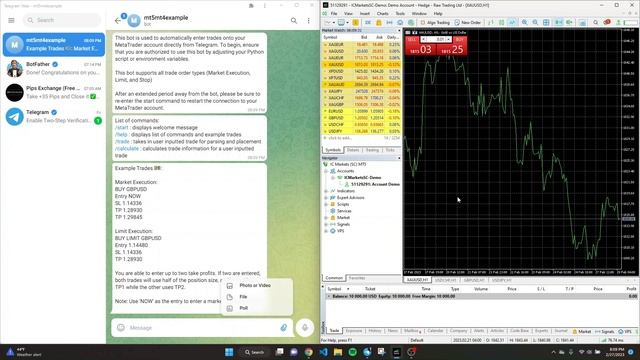The height and width of the screenshot is (360, 640).
Task: Click the /calculate command link
Action: [x=127, y=148]
